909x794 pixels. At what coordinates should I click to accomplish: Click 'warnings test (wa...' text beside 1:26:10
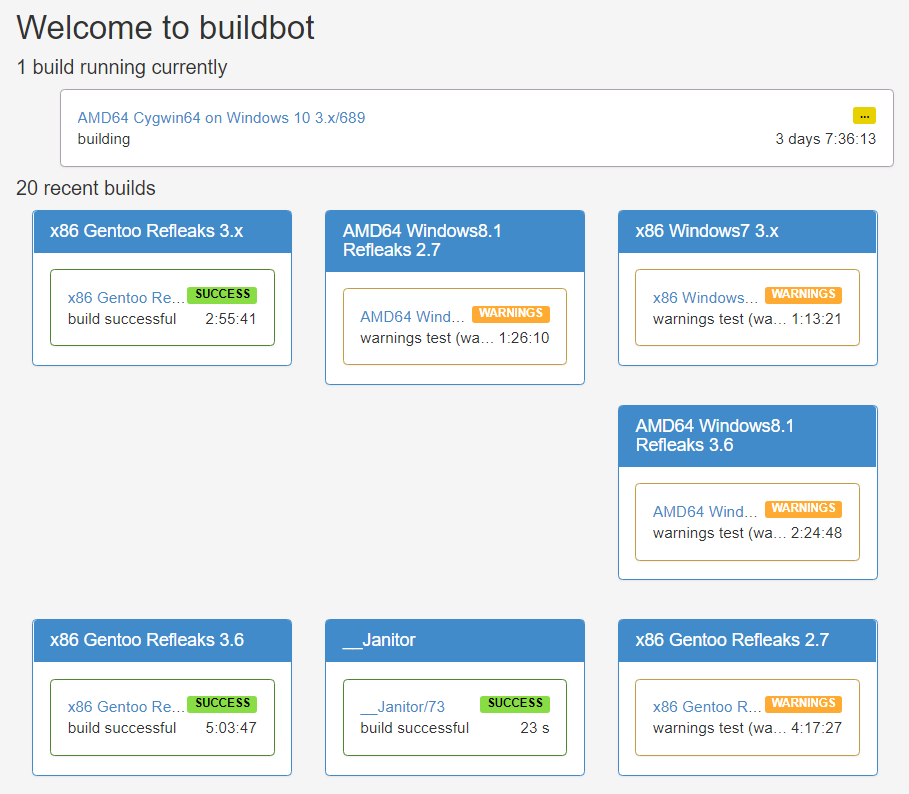tap(427, 338)
